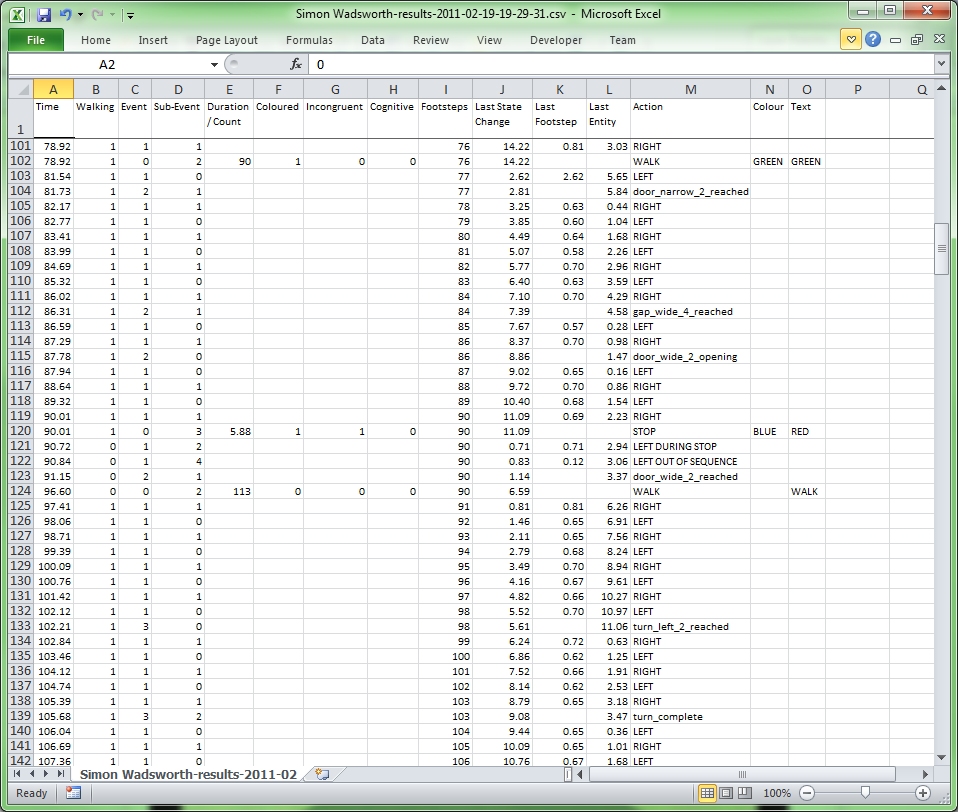The image size is (958, 812).
Task: Expand the formula bar
Action: click(x=941, y=64)
